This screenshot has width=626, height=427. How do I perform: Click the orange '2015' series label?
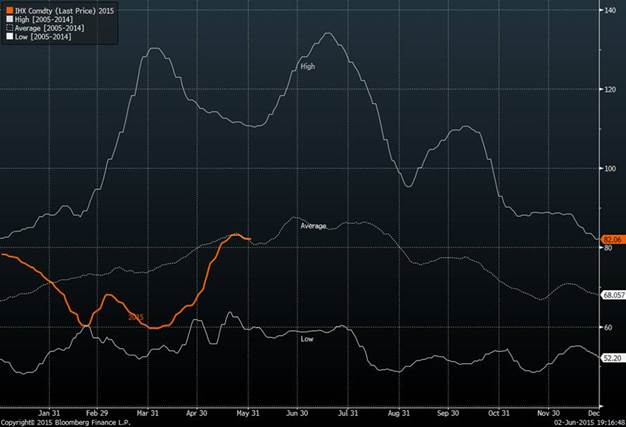click(135, 317)
